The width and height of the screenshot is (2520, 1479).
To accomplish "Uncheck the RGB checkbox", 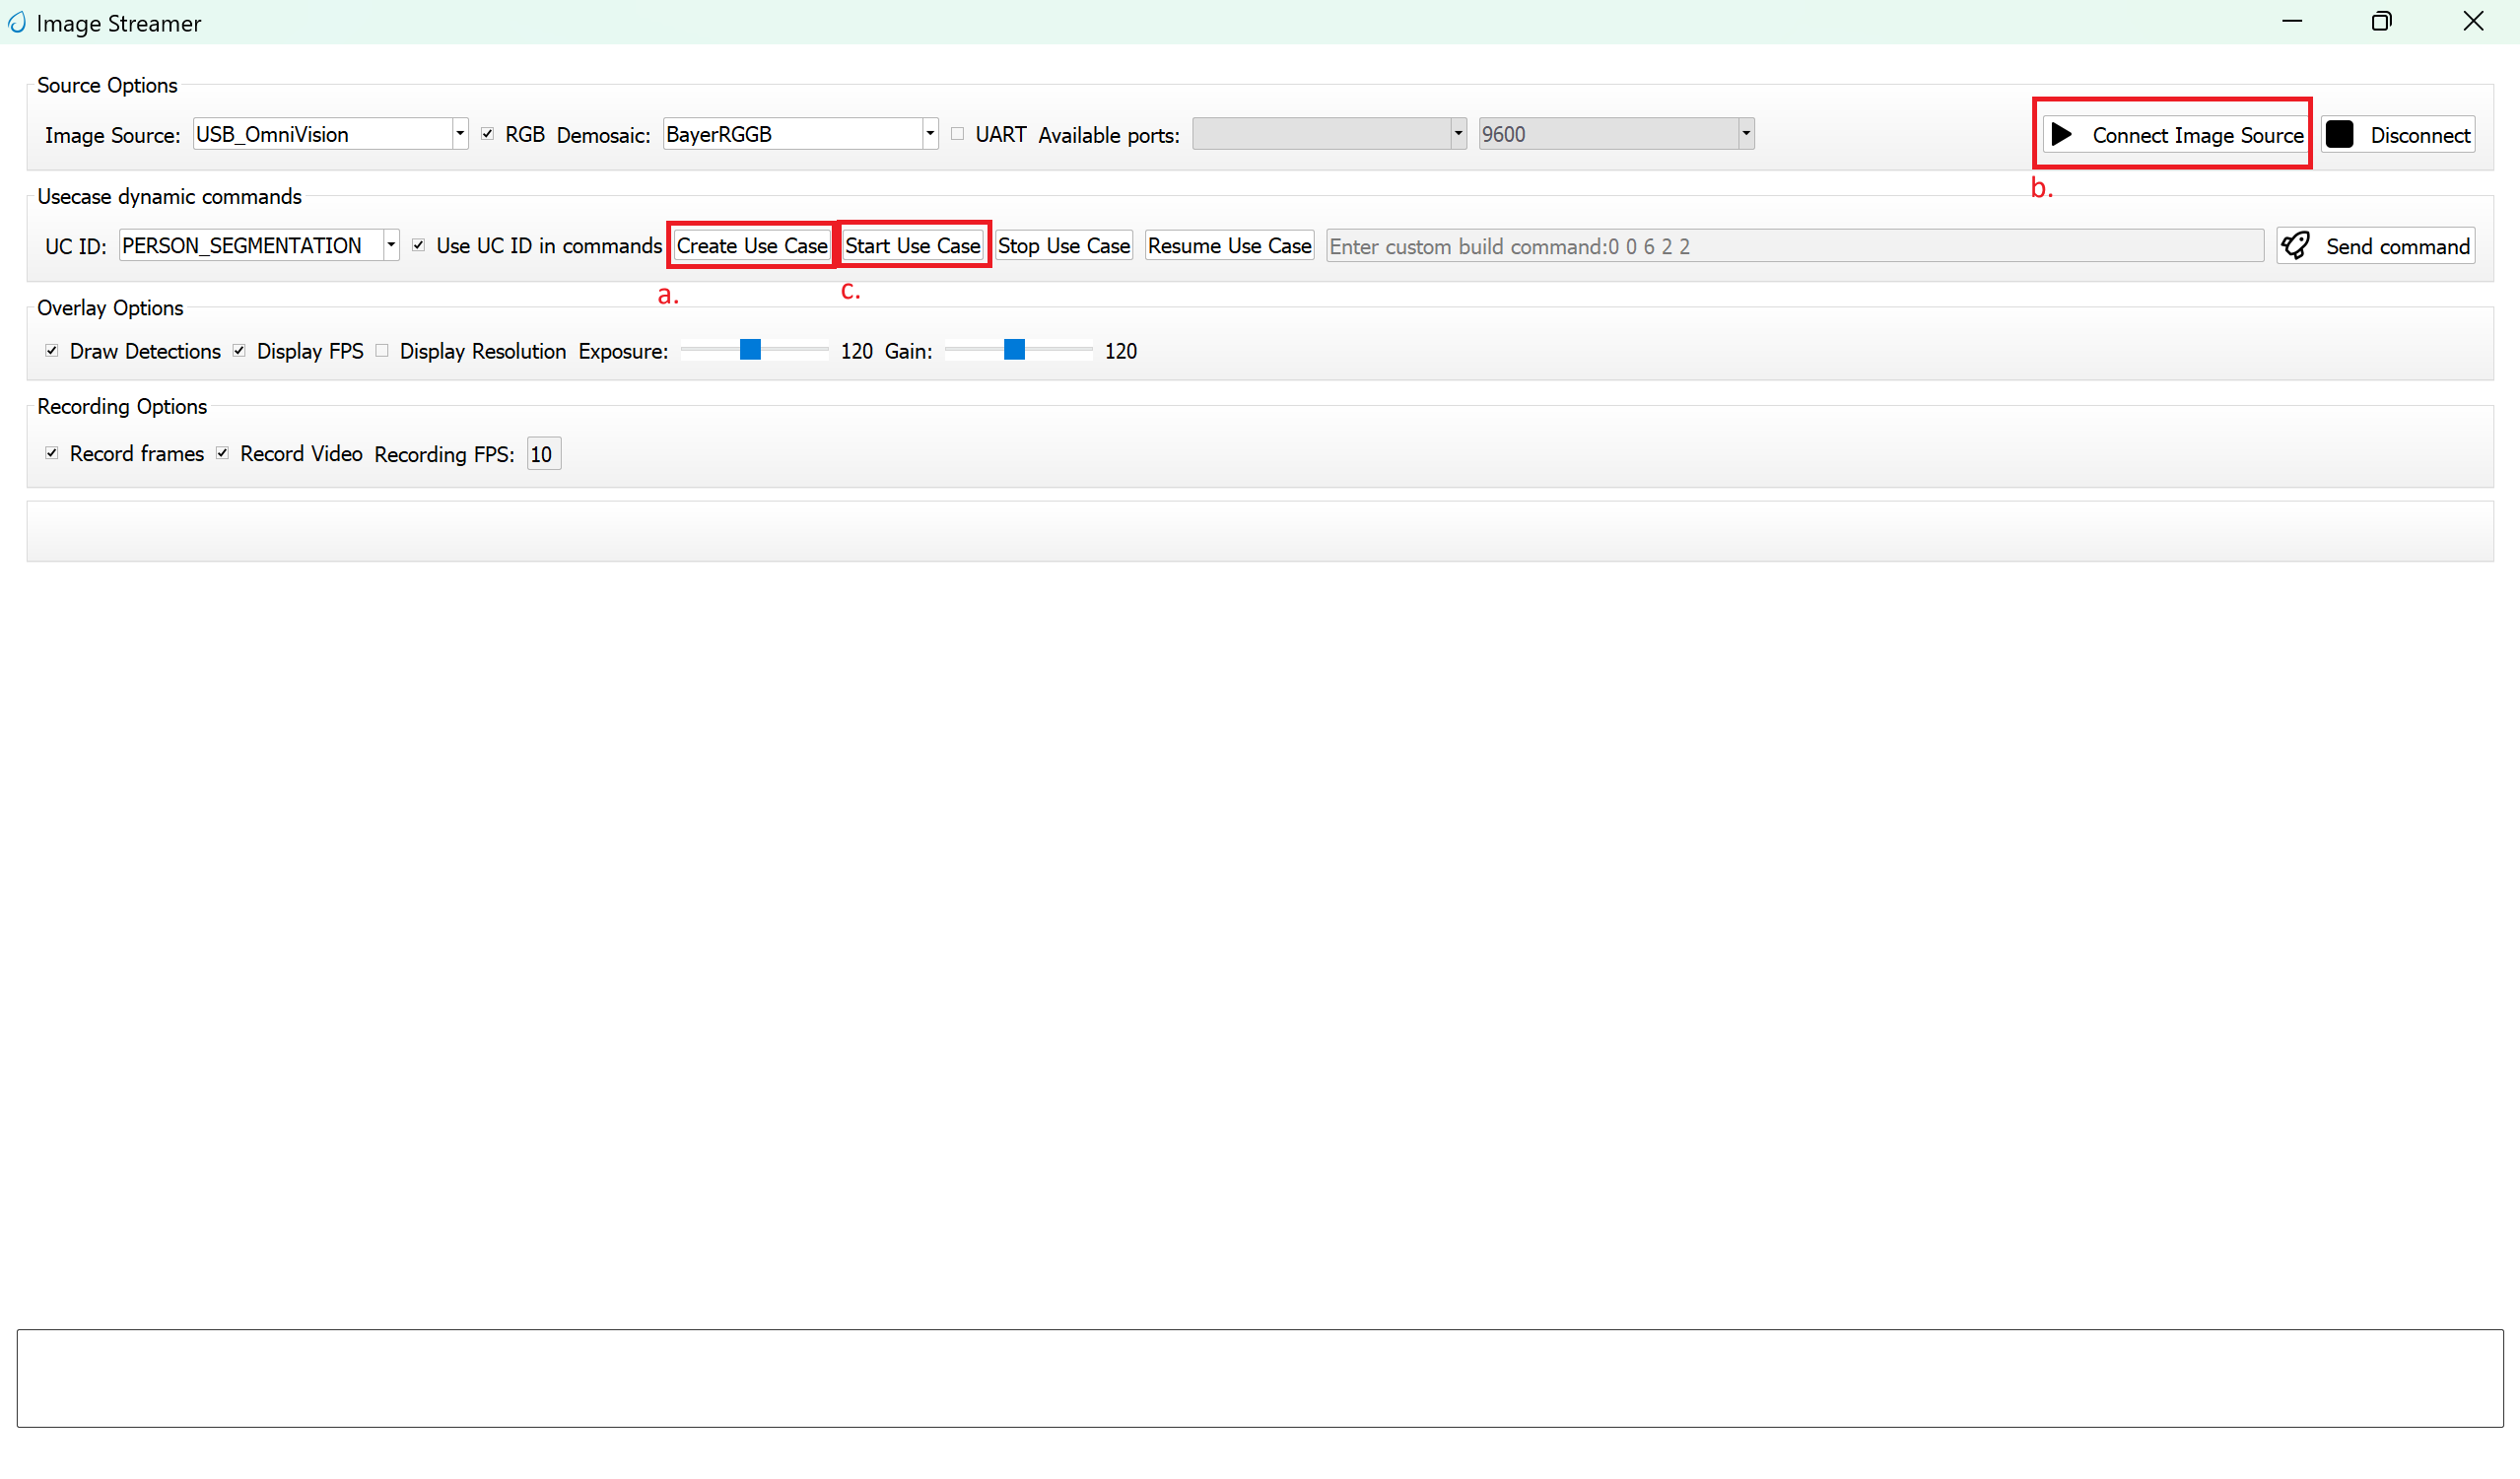I will (x=488, y=133).
